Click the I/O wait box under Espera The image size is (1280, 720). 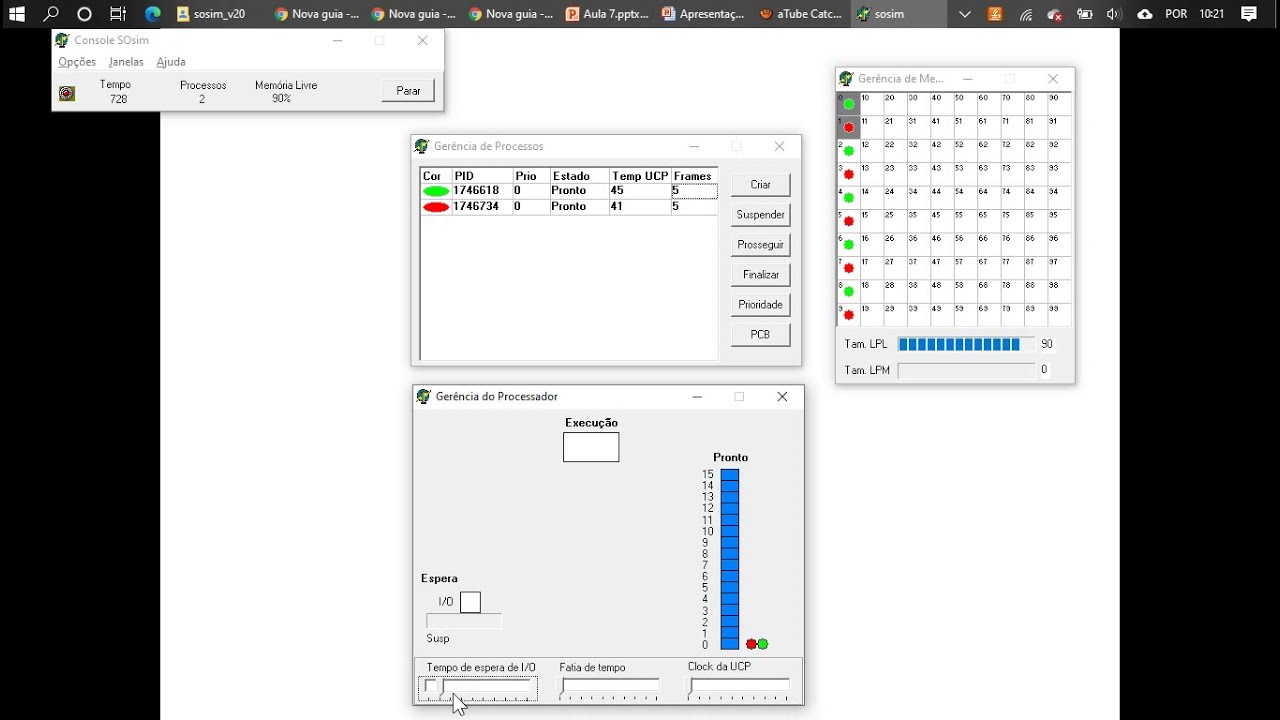coord(470,602)
